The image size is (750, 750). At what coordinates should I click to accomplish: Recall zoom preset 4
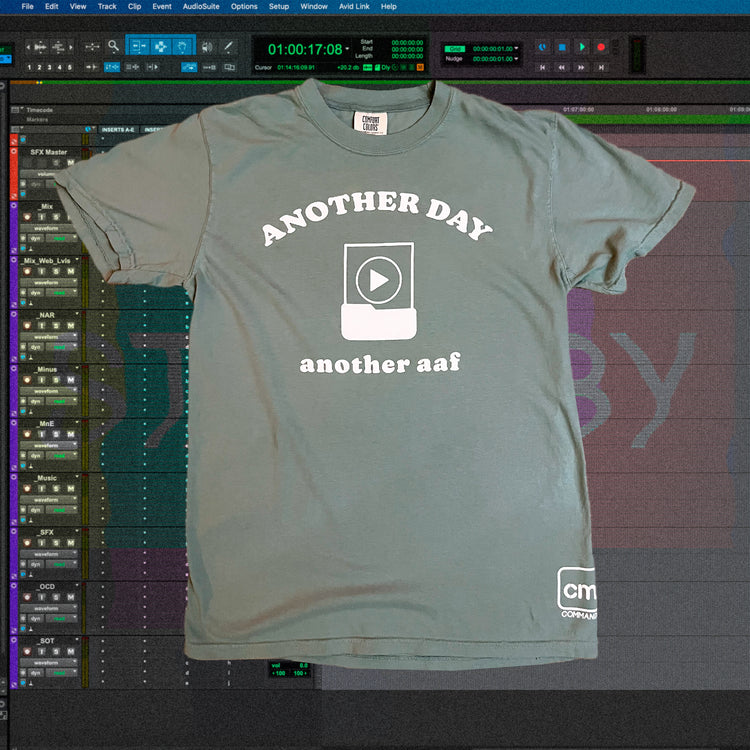[59, 67]
